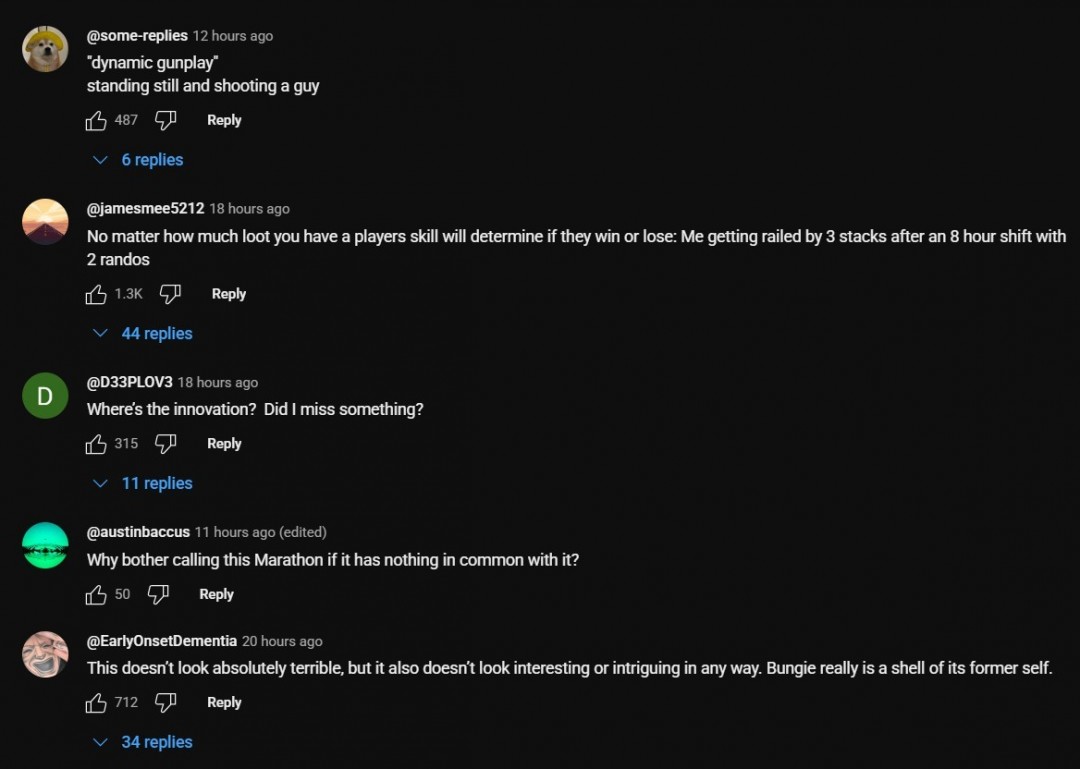The image size is (1080, 769).
Task: Reply to @austinbaccus's comment
Action: (216, 594)
